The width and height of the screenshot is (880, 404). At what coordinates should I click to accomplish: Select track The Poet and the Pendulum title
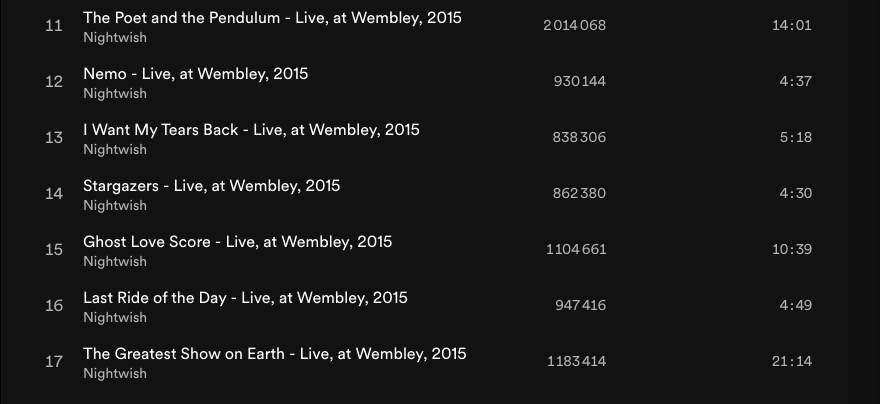coord(272,18)
